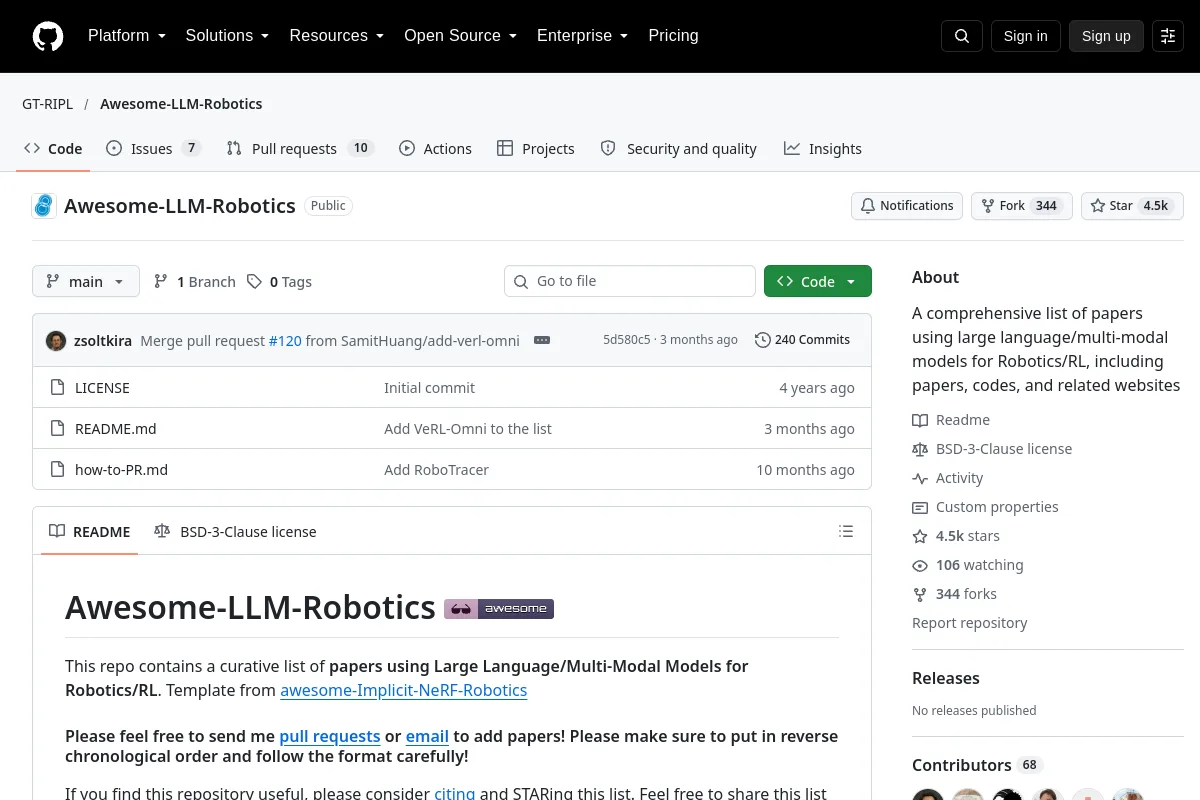Screen dimensions: 1200x800
Task: Switch to the Pull requests tab
Action: [300, 149]
